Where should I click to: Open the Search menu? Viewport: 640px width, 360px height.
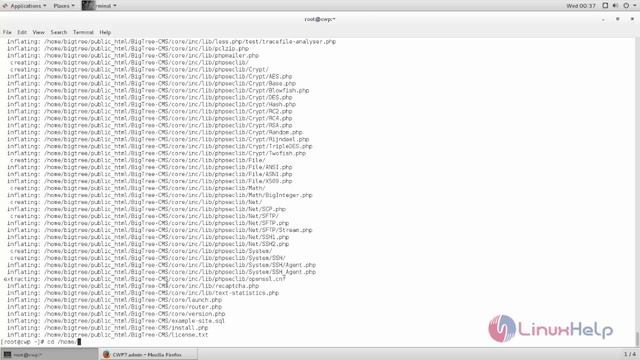coord(59,32)
